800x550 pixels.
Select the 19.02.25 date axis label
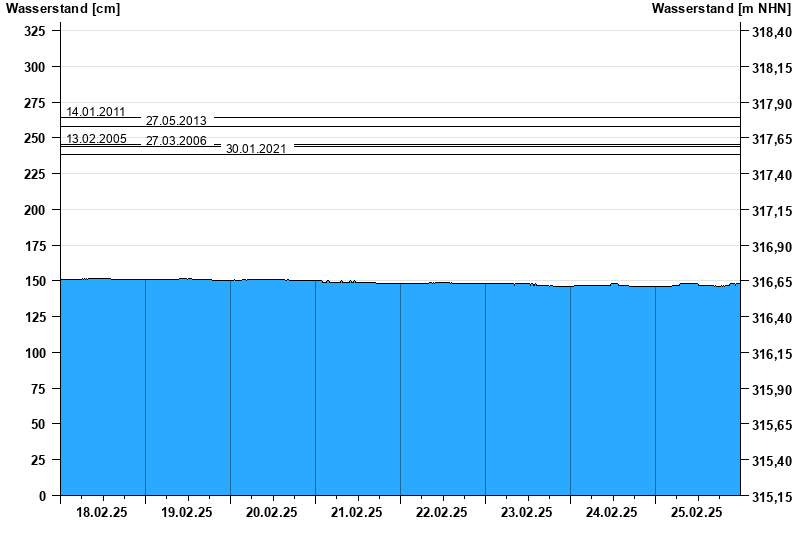[187, 512]
